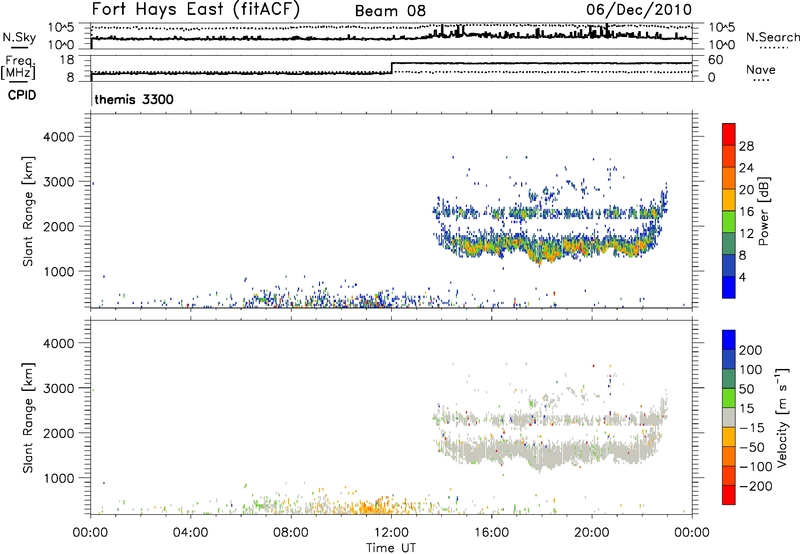Select the 'themis 3300' CPID text
Screen dimensions: 800x554
point(134,99)
